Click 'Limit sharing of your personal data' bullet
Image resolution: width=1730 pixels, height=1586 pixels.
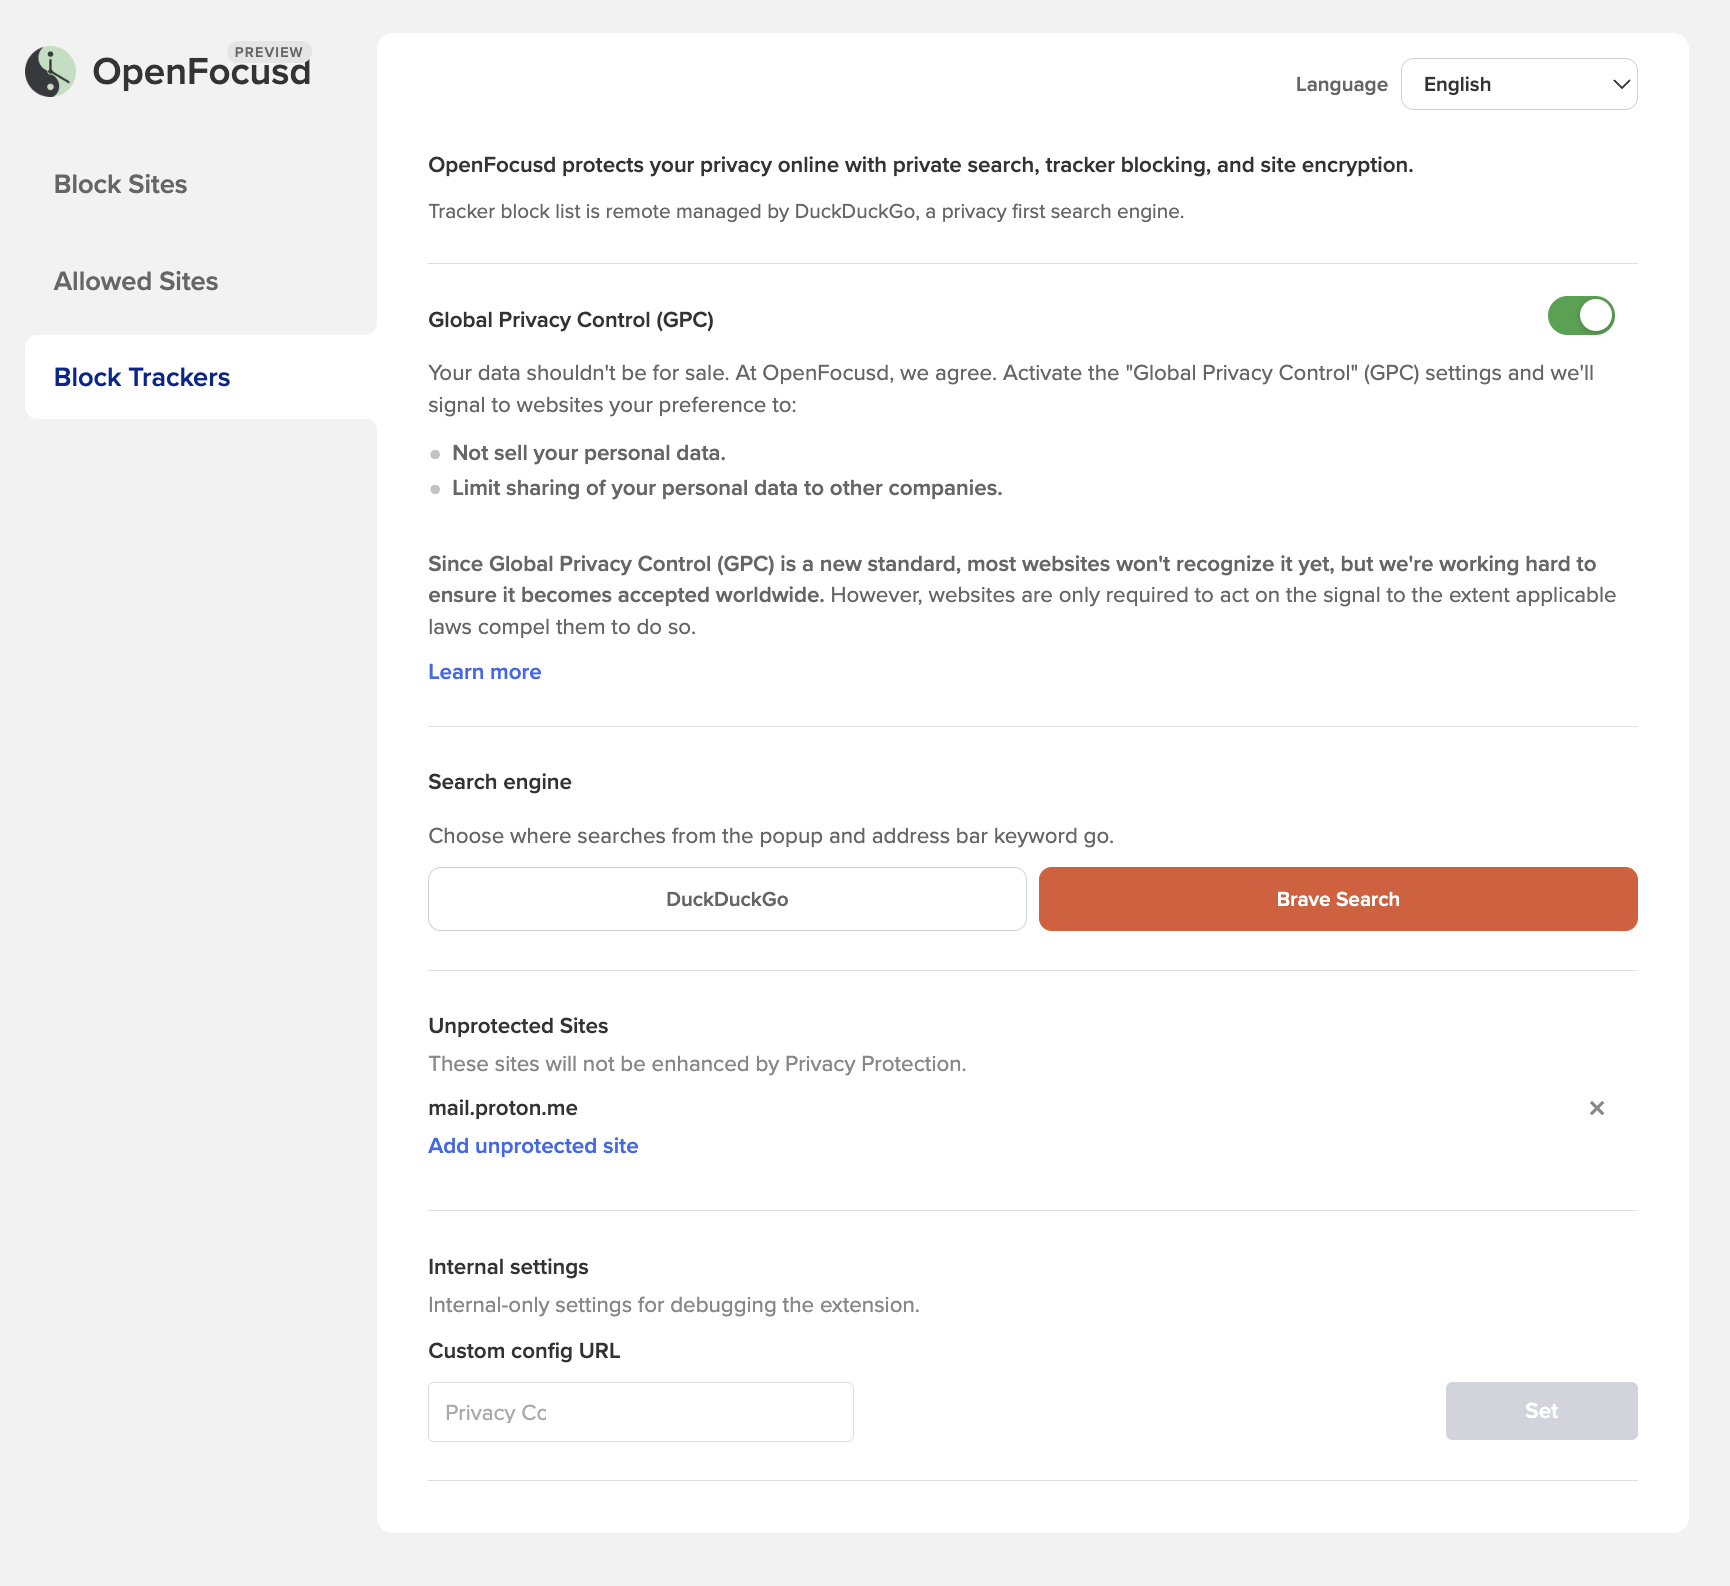pos(727,488)
